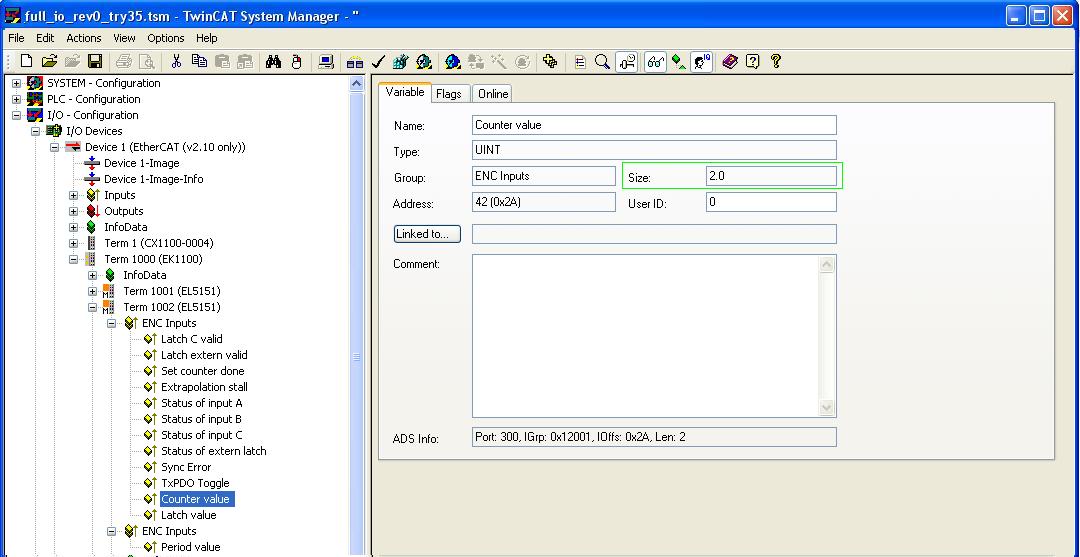Viewport: 1080px width, 557px height.
Task: Click the purple book library icon
Action: 729,61
